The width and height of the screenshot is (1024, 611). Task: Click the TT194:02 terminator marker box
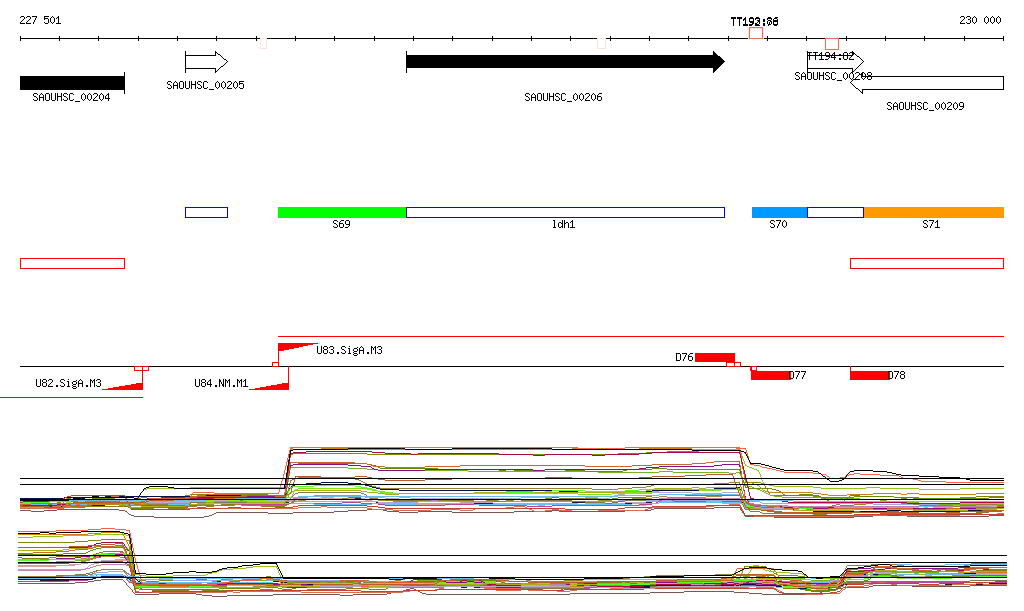tap(832, 43)
